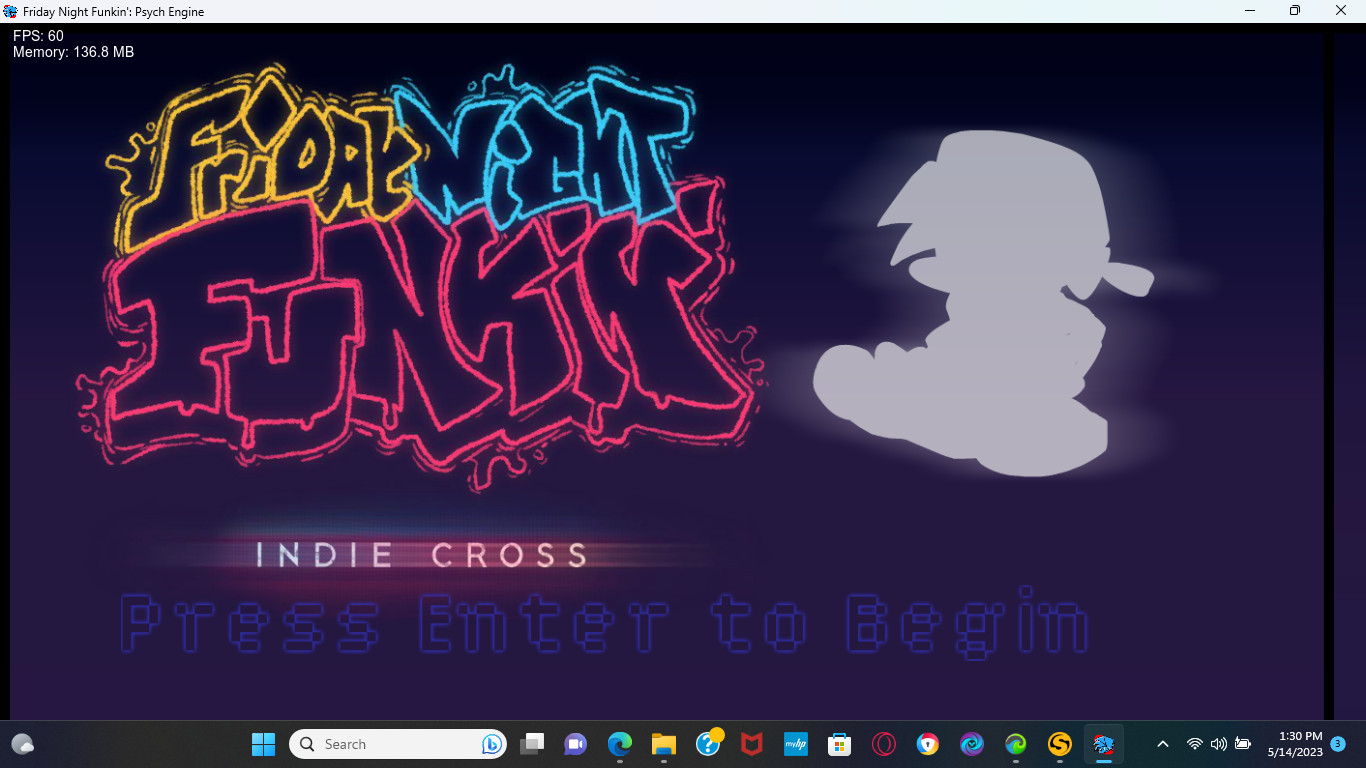Open the Chat (Teams) taskbar icon

coord(575,744)
